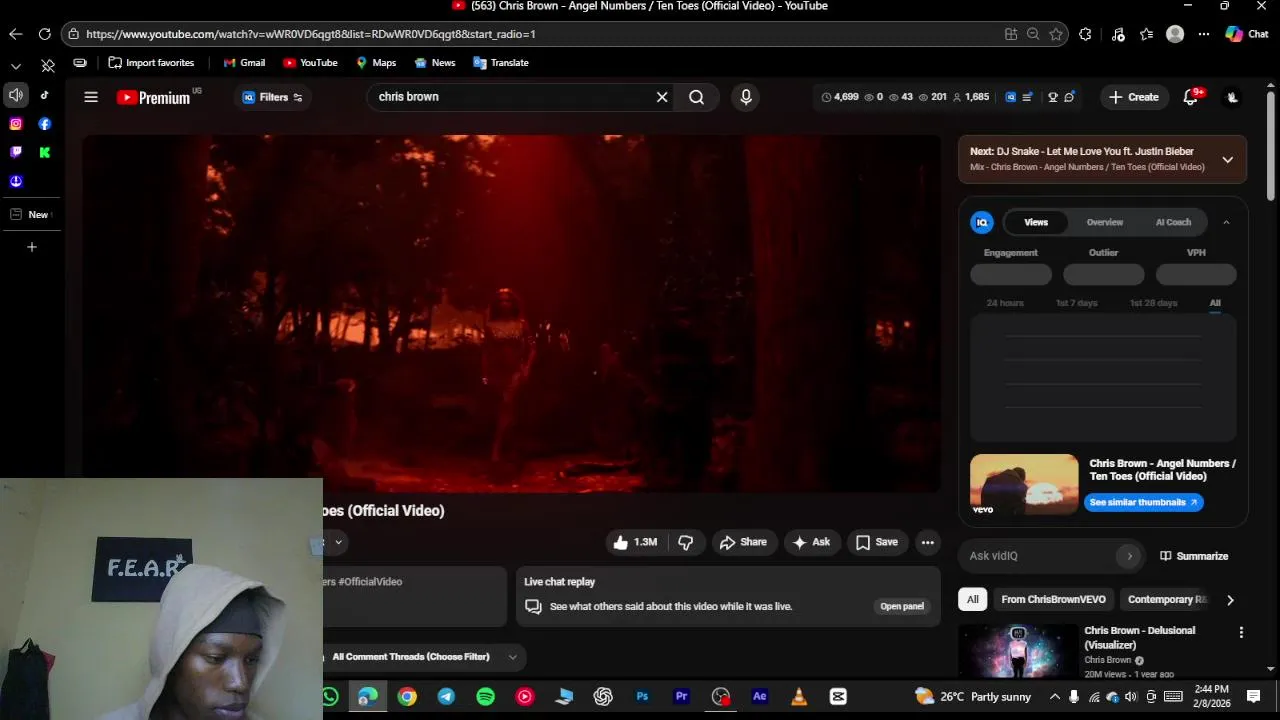Start voice search with the microphone

point(745,97)
